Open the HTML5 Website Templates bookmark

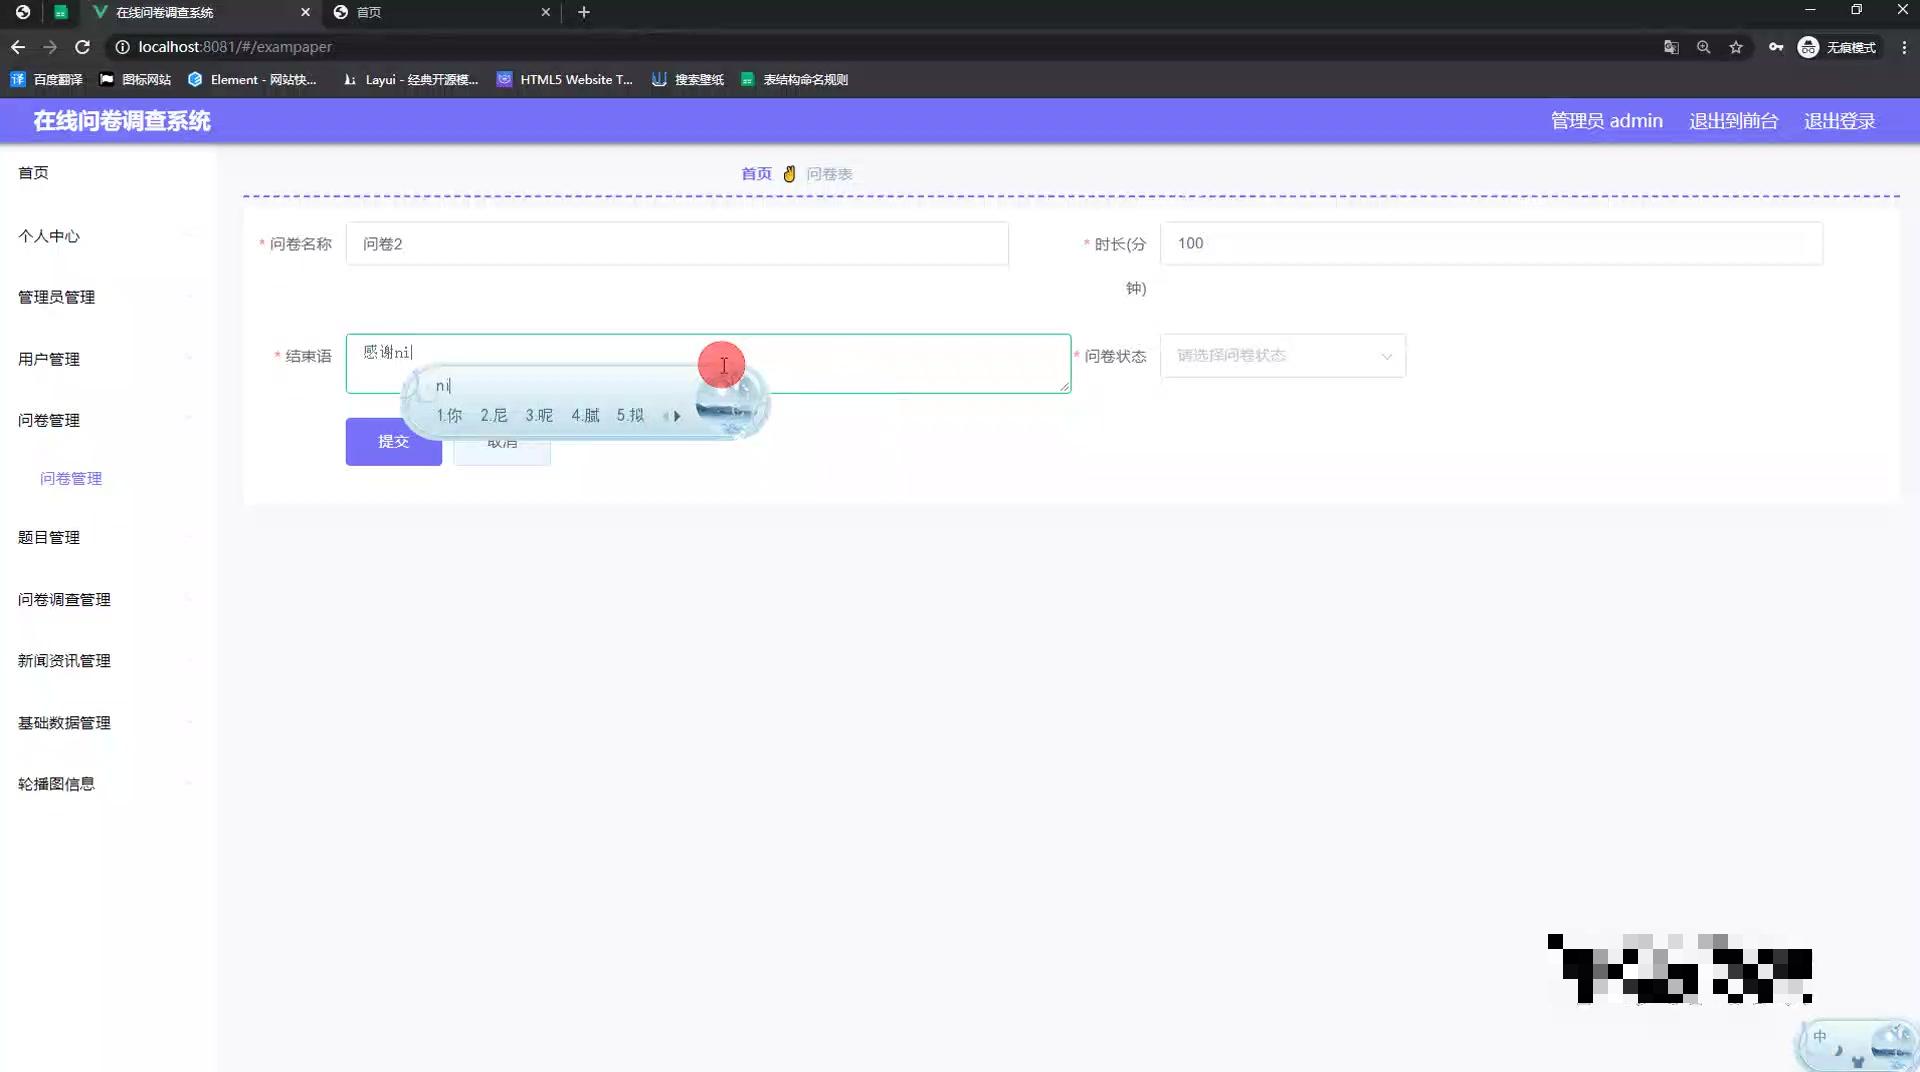(565, 79)
